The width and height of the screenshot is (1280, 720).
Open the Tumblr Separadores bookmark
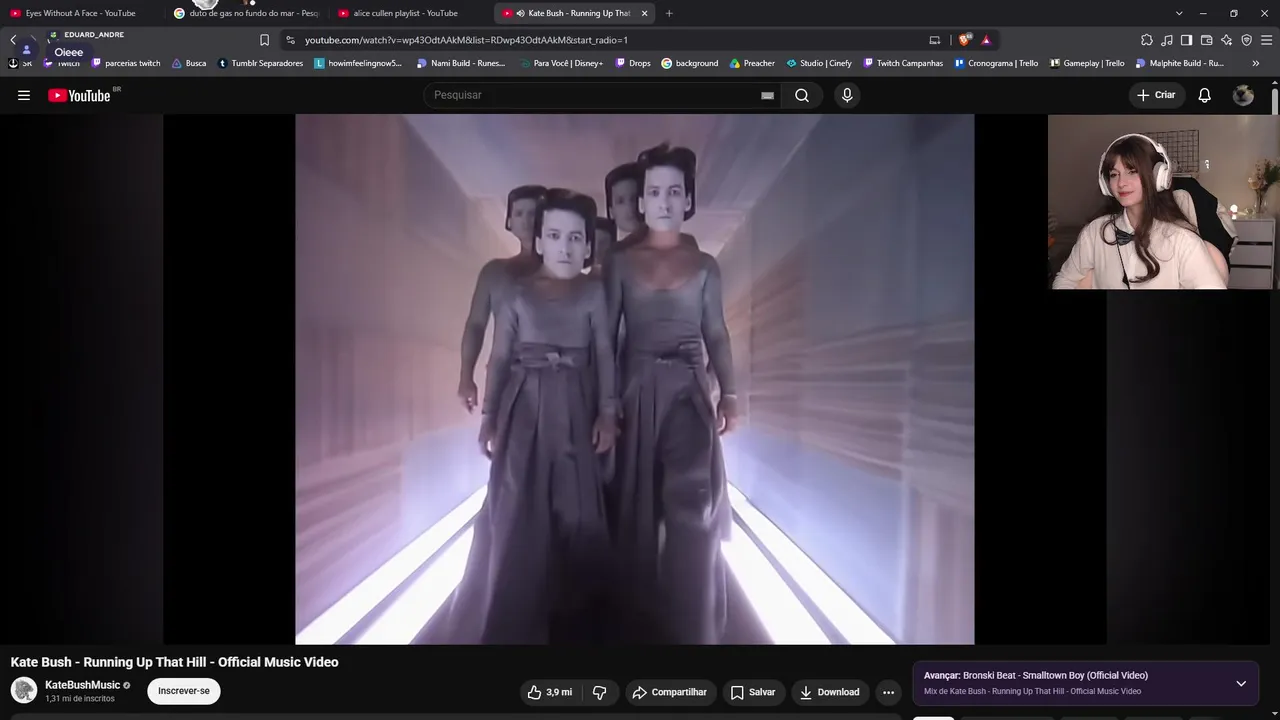260,63
